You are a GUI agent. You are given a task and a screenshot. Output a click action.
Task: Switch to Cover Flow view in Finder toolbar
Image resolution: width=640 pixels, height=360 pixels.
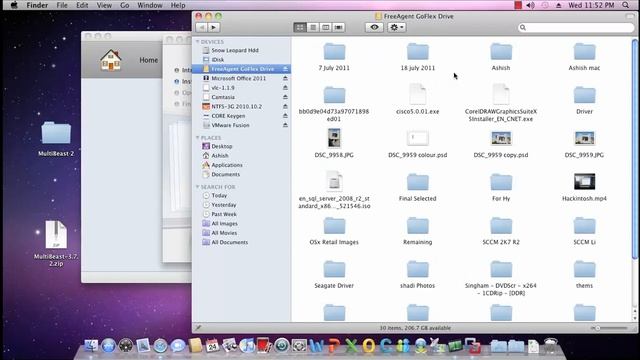point(338,27)
